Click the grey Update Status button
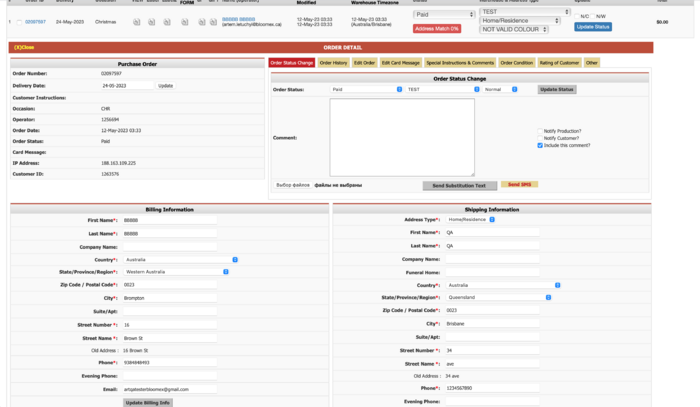The height and width of the screenshot is (407, 700). pos(557,90)
